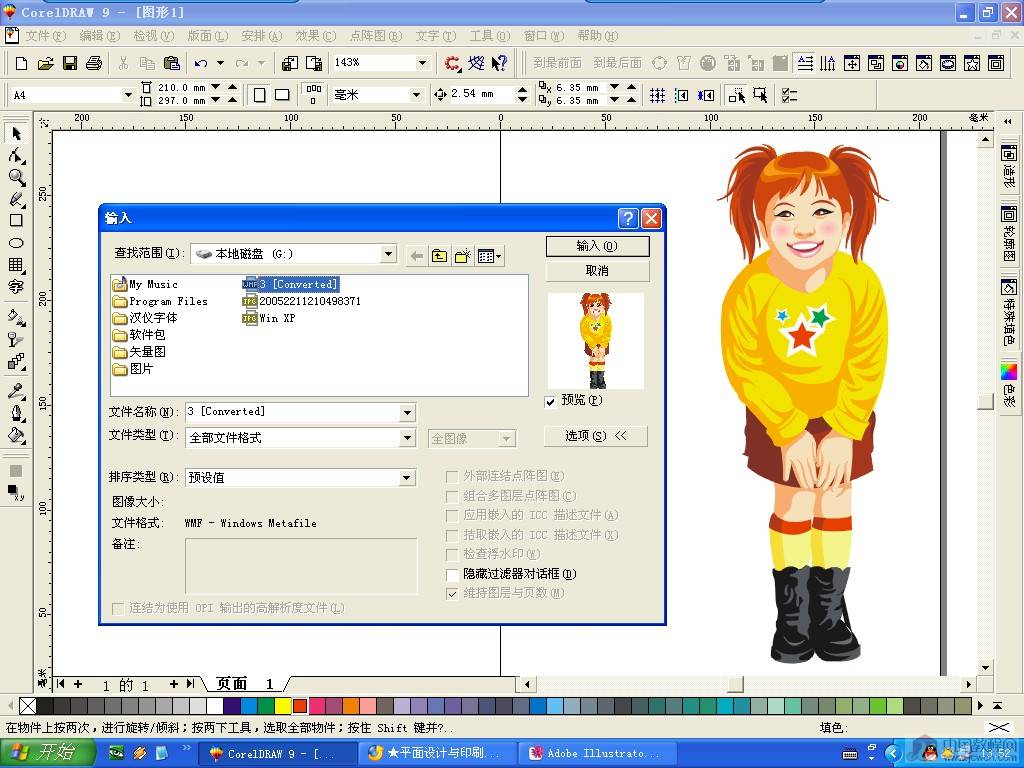Screen dimensions: 1024x768
Task: Select the 矢量图 folder in file list
Action: tap(139, 351)
